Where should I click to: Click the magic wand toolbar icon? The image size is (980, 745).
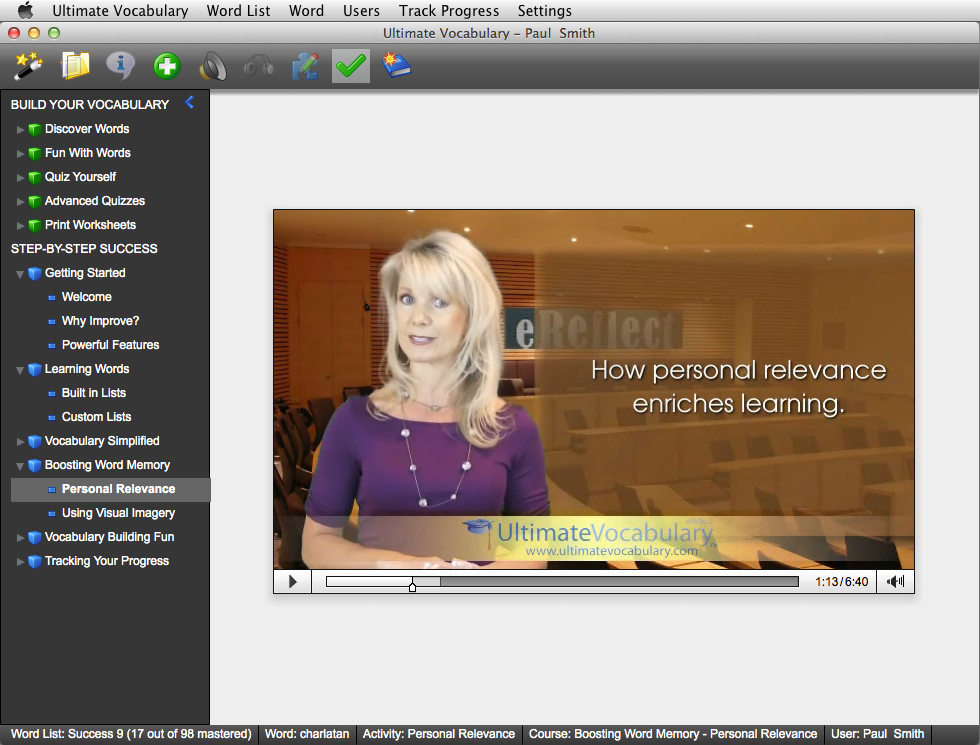pyautogui.click(x=26, y=67)
